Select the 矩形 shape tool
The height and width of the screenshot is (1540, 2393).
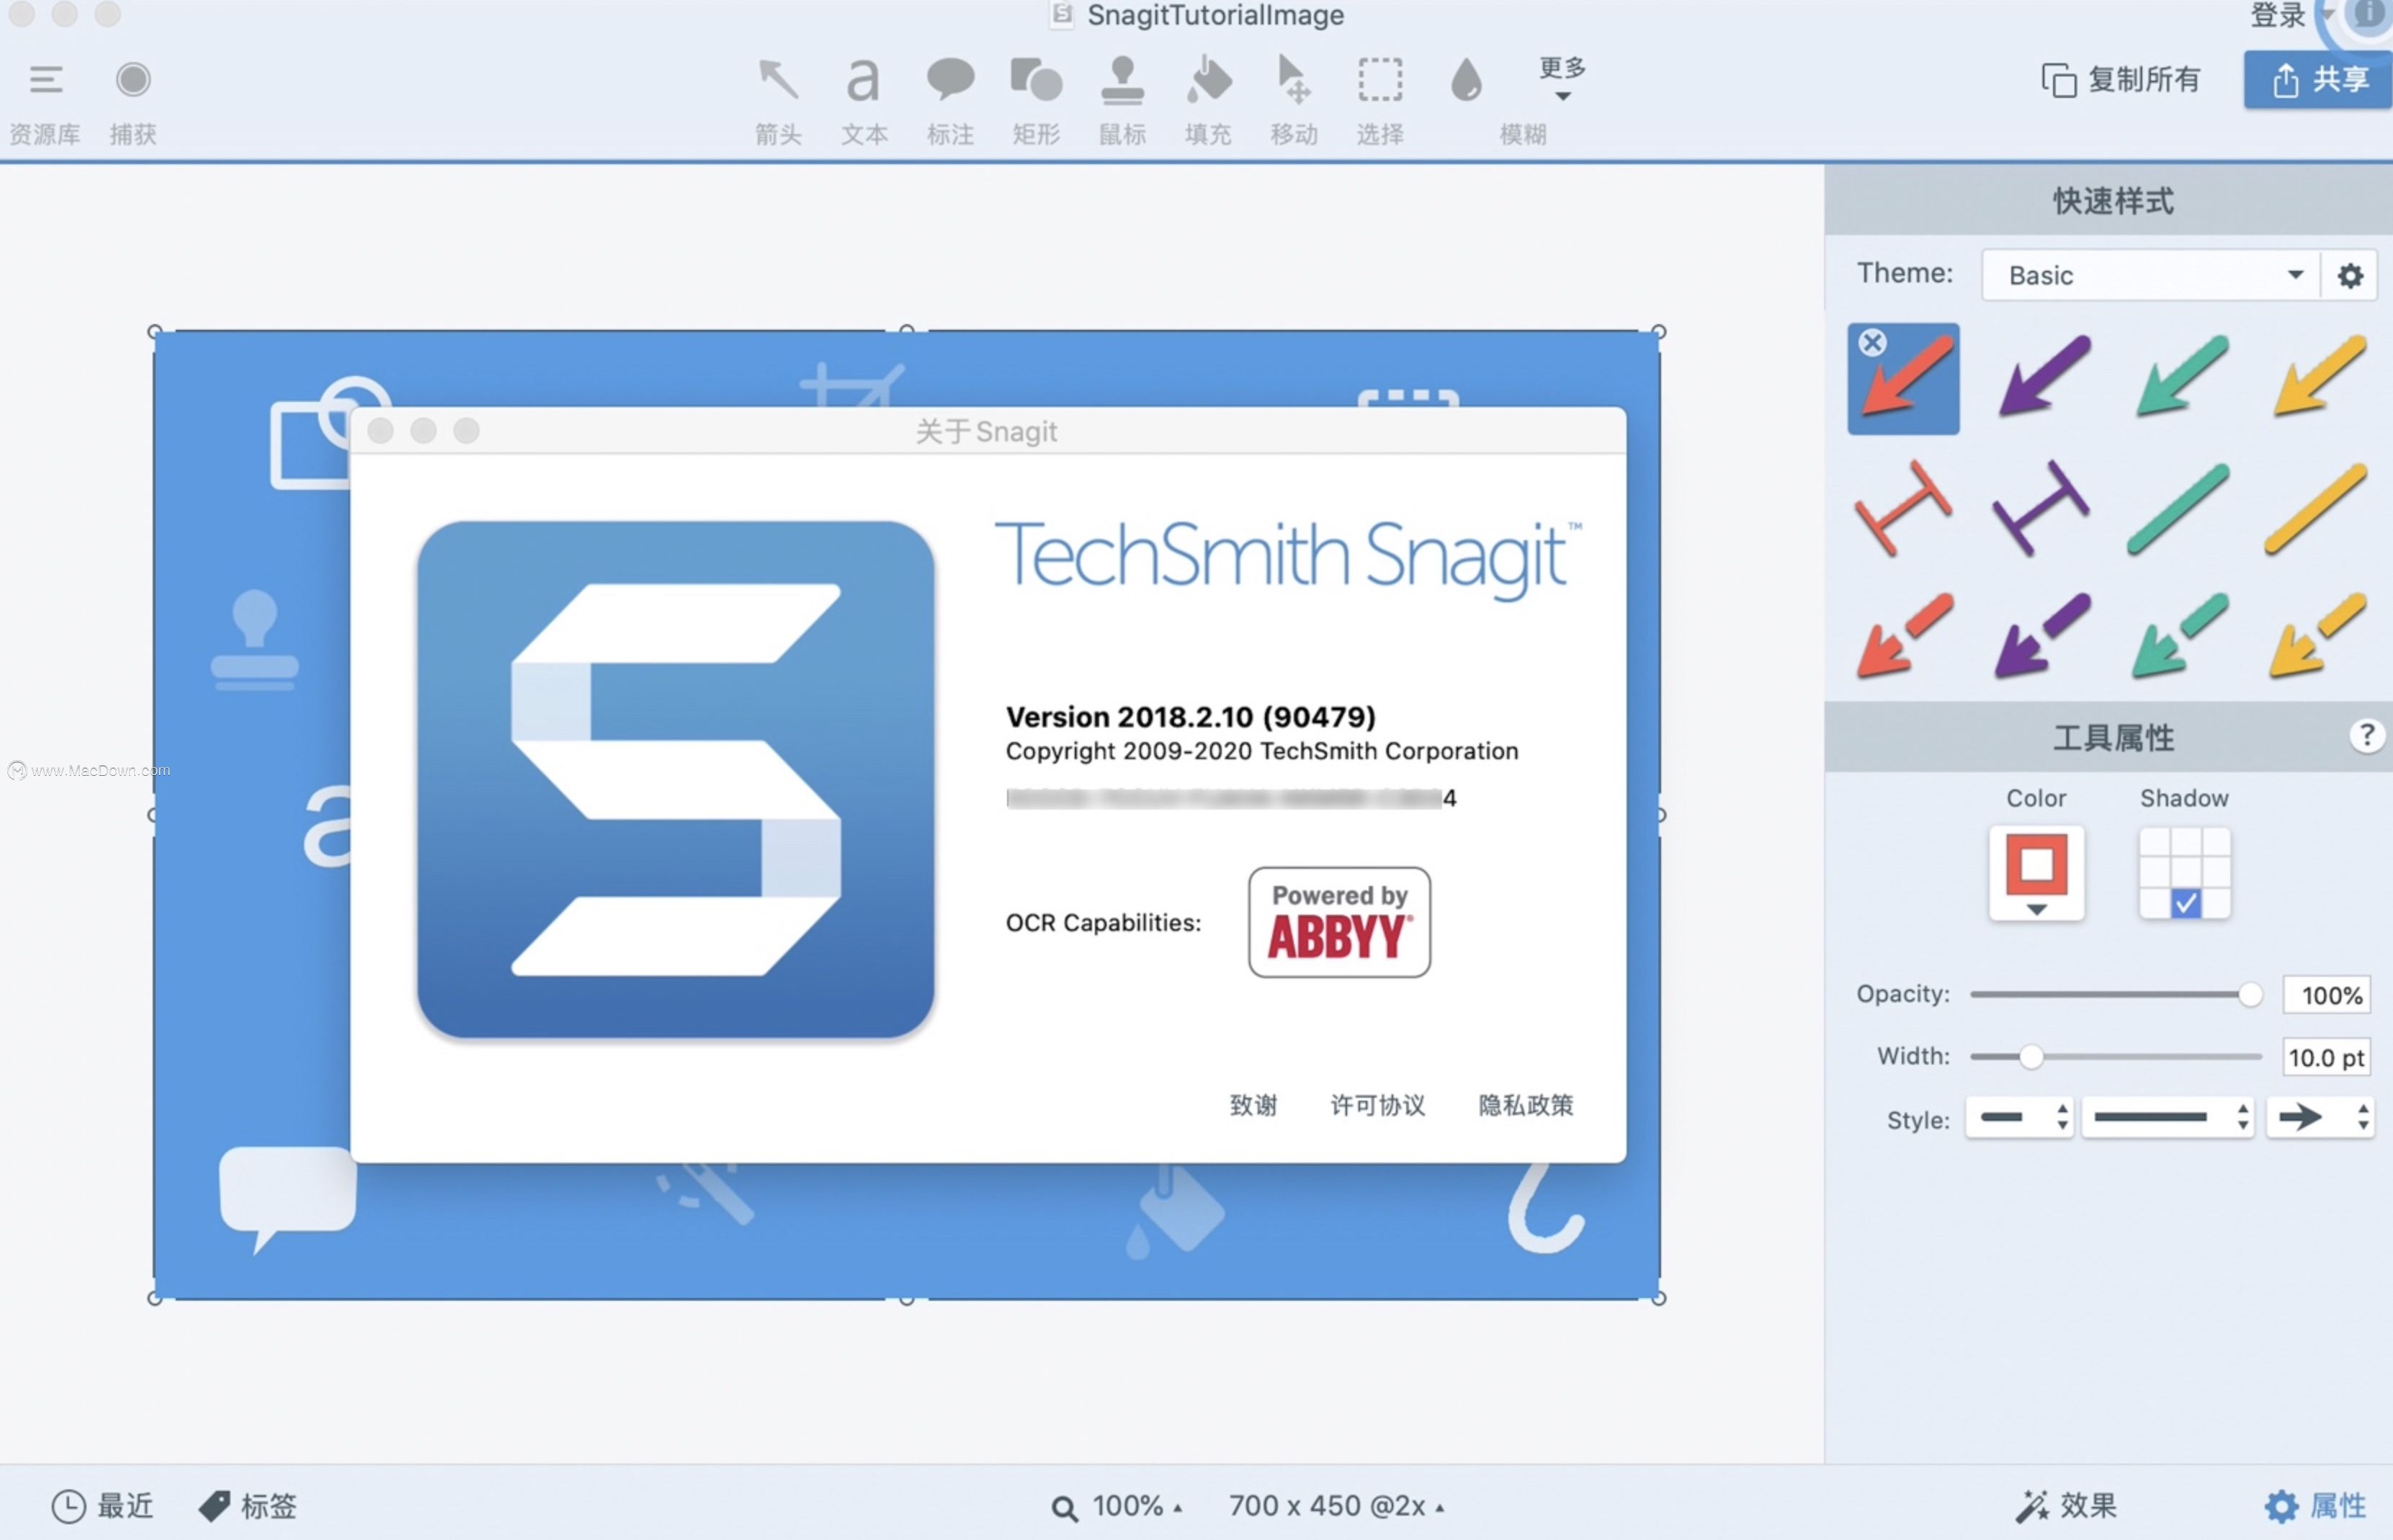(x=1035, y=95)
